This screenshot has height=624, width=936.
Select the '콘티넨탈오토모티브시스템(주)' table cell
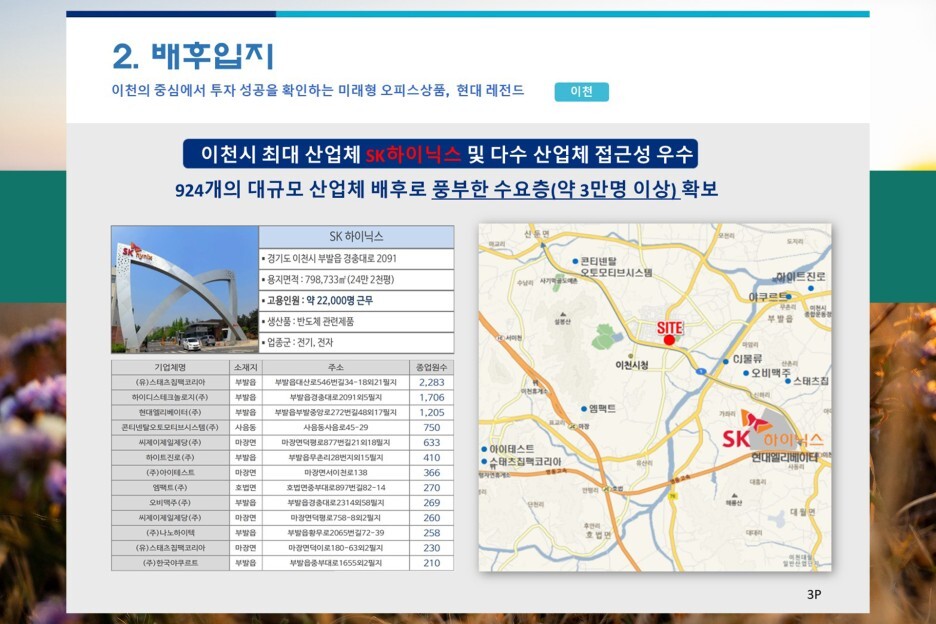[170, 428]
